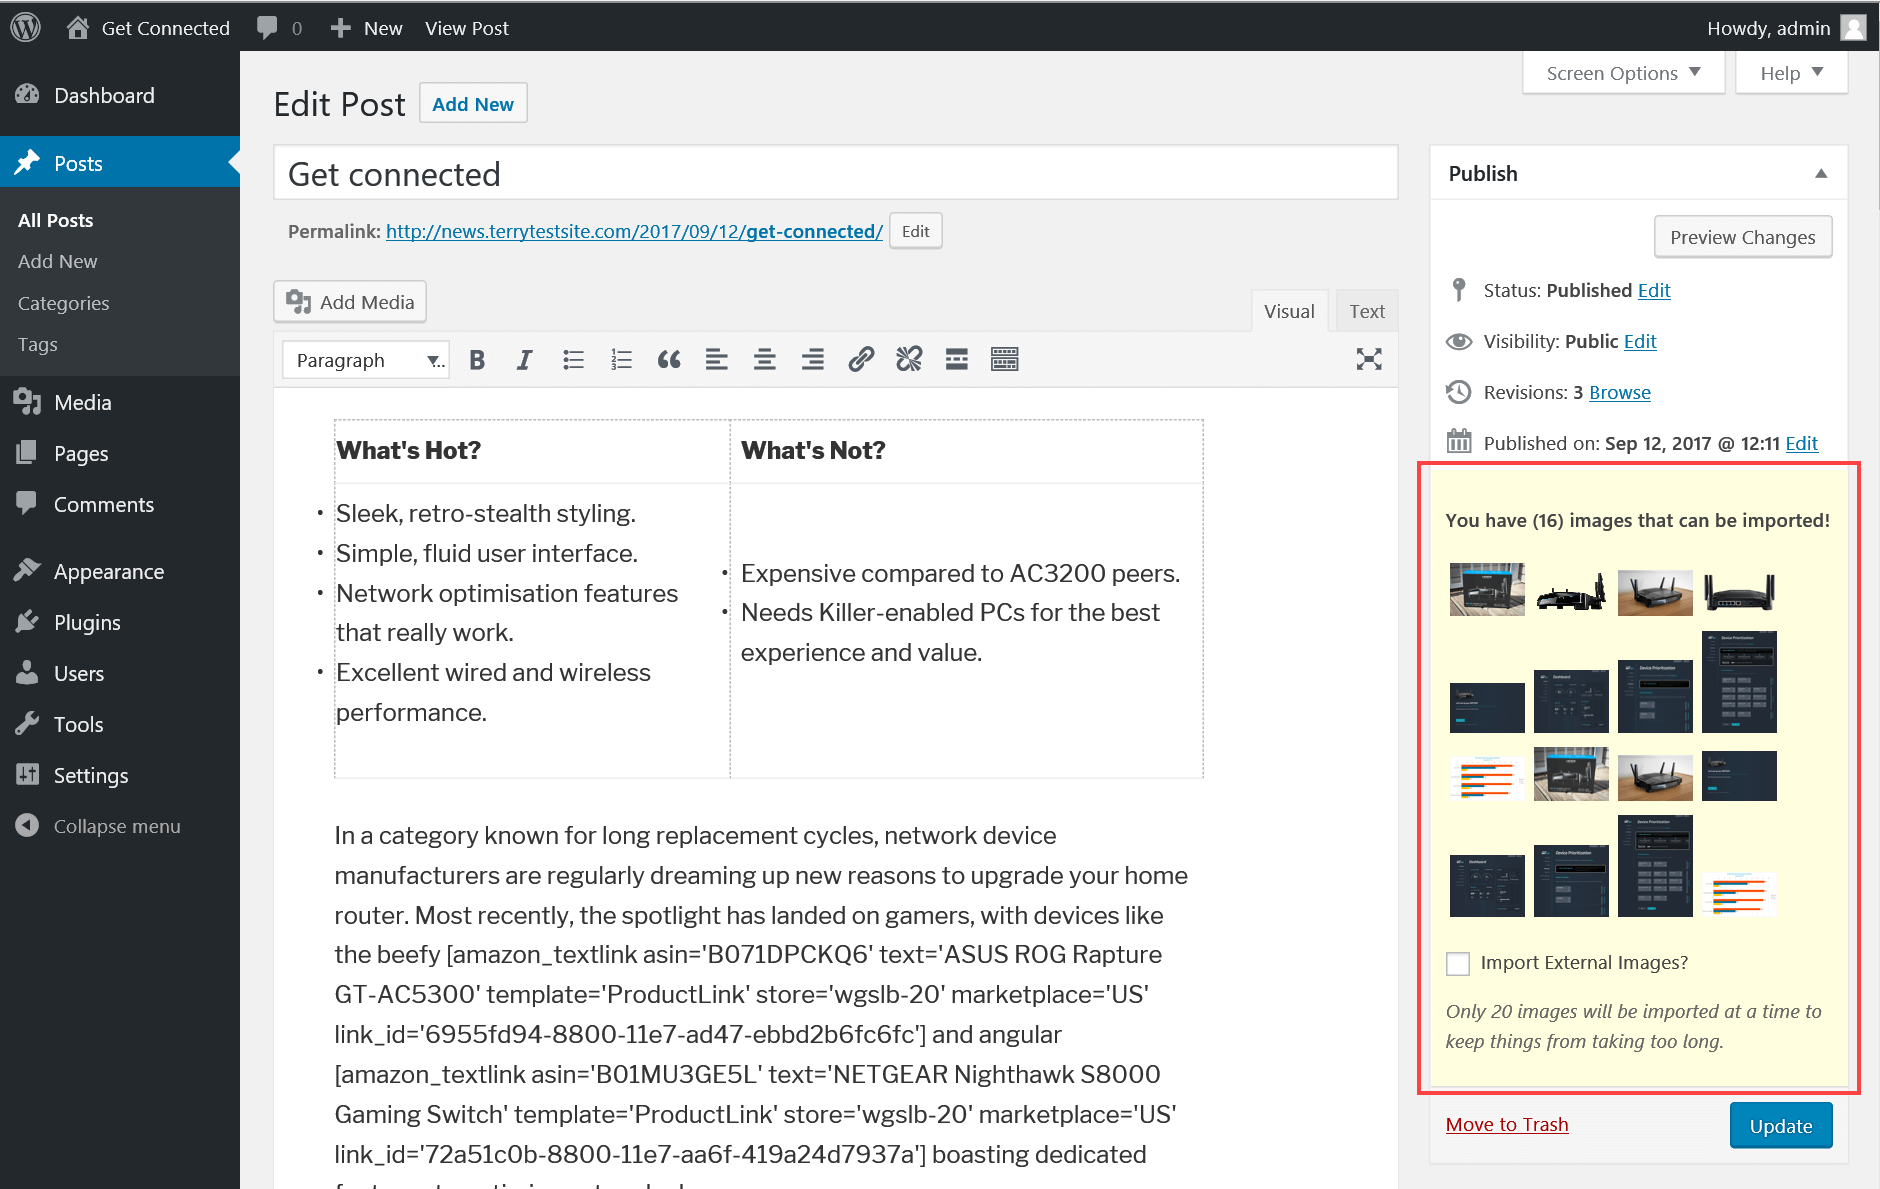This screenshot has height=1189, width=1880.
Task: Click Move to Trash link
Action: pyautogui.click(x=1507, y=1124)
